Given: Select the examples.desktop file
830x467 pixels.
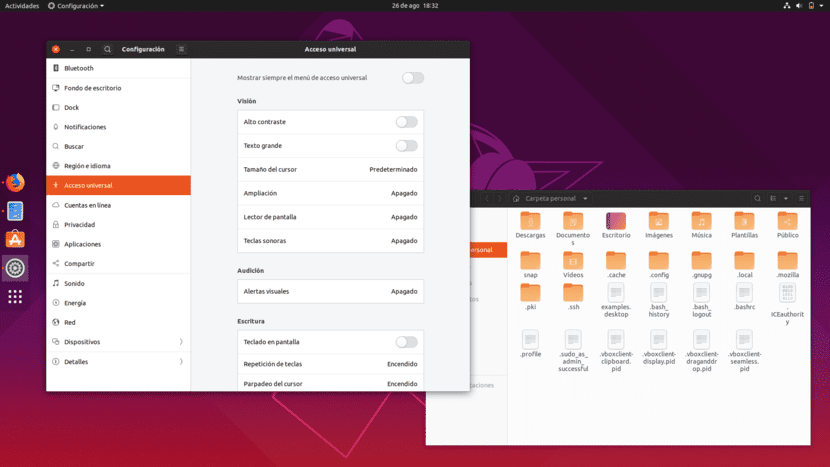Looking at the screenshot, I should tap(616, 300).
